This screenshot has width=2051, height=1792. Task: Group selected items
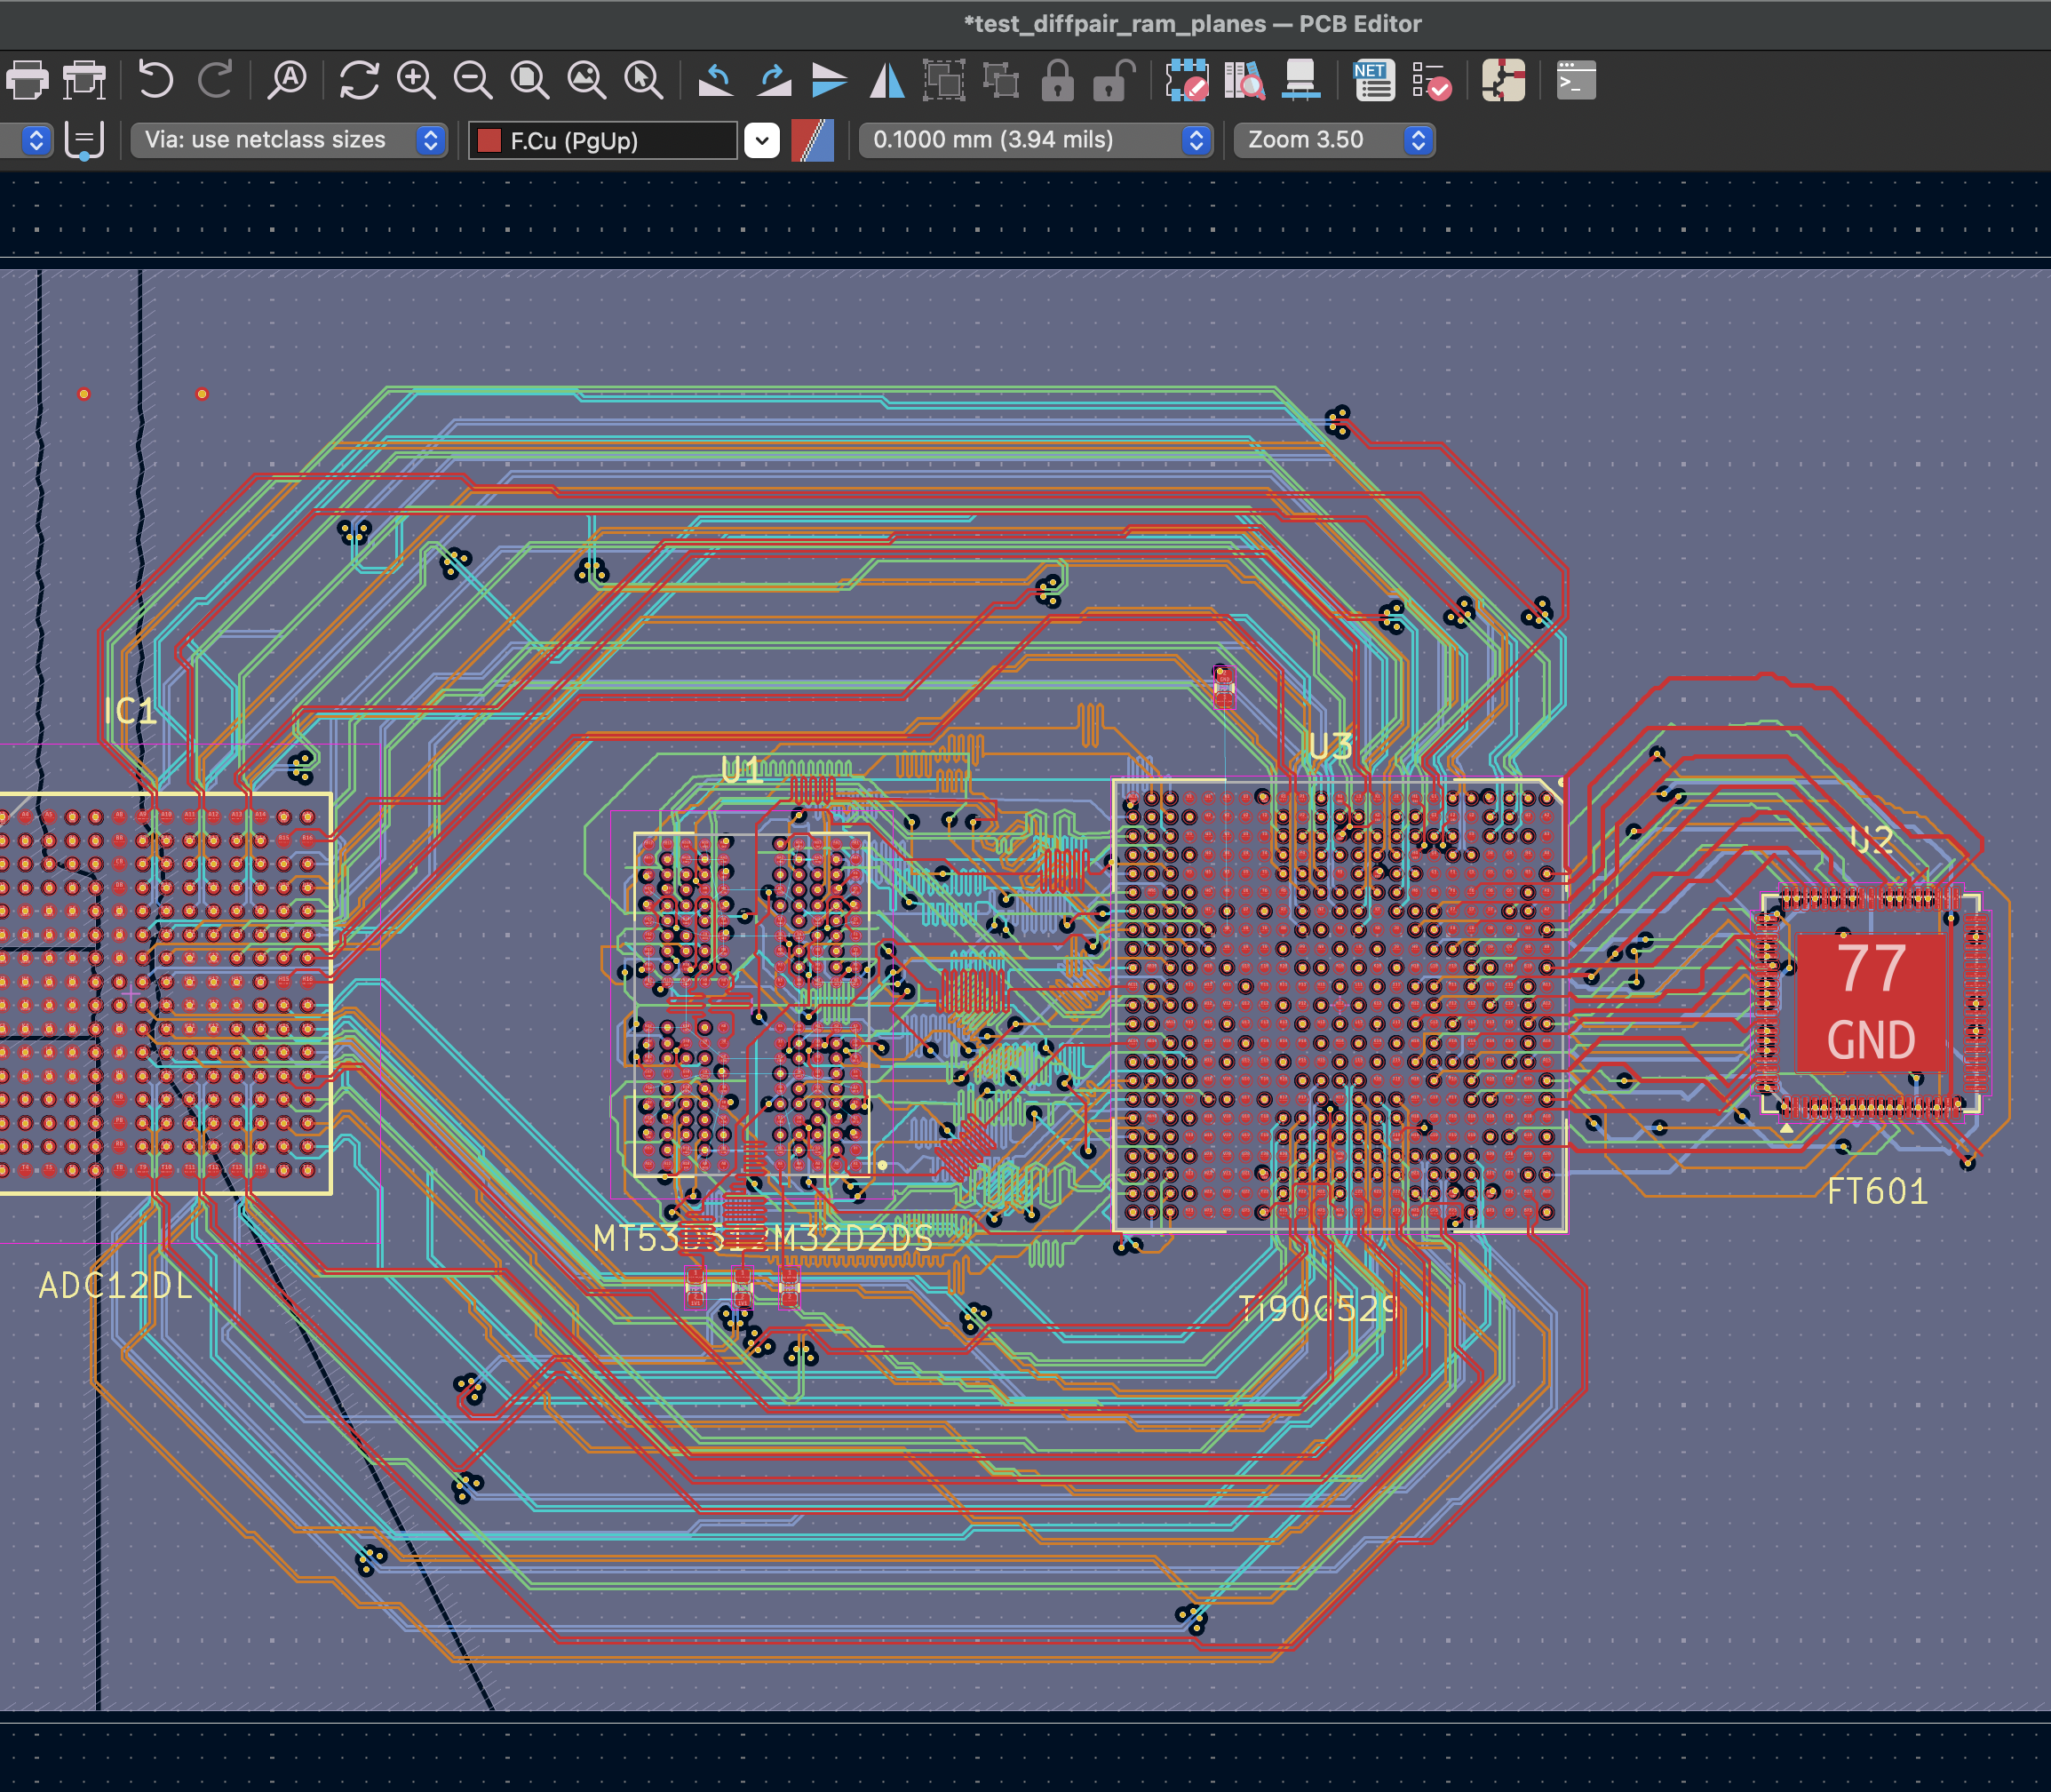(x=944, y=80)
